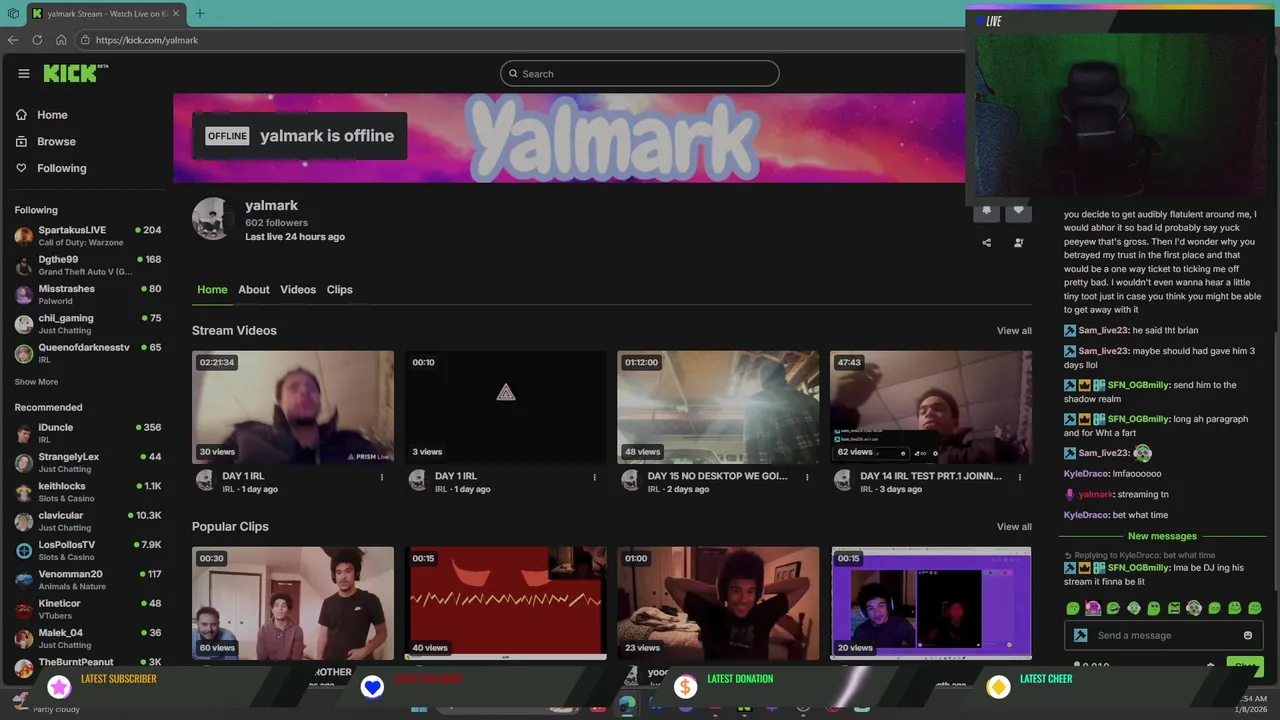The height and width of the screenshot is (720, 1280).
Task: Go back in browser history
Action: tap(13, 40)
